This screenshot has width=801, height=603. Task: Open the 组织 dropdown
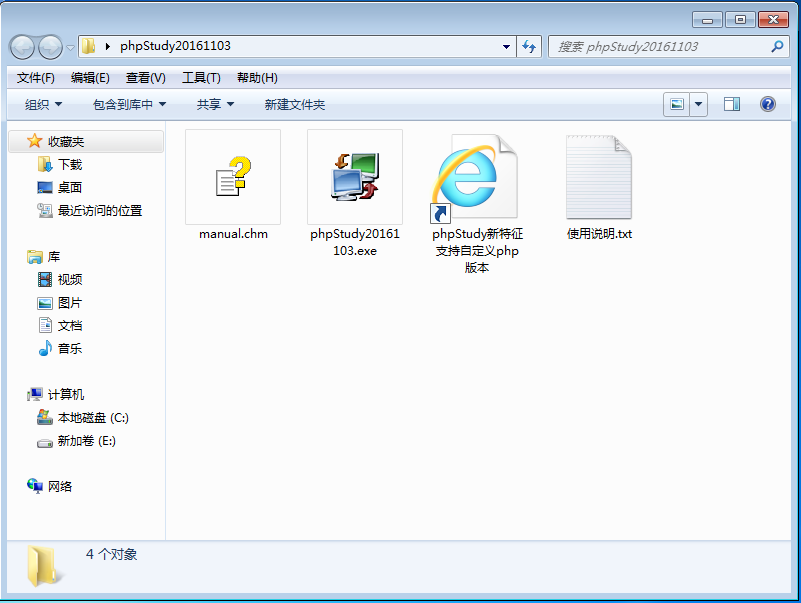click(43, 105)
